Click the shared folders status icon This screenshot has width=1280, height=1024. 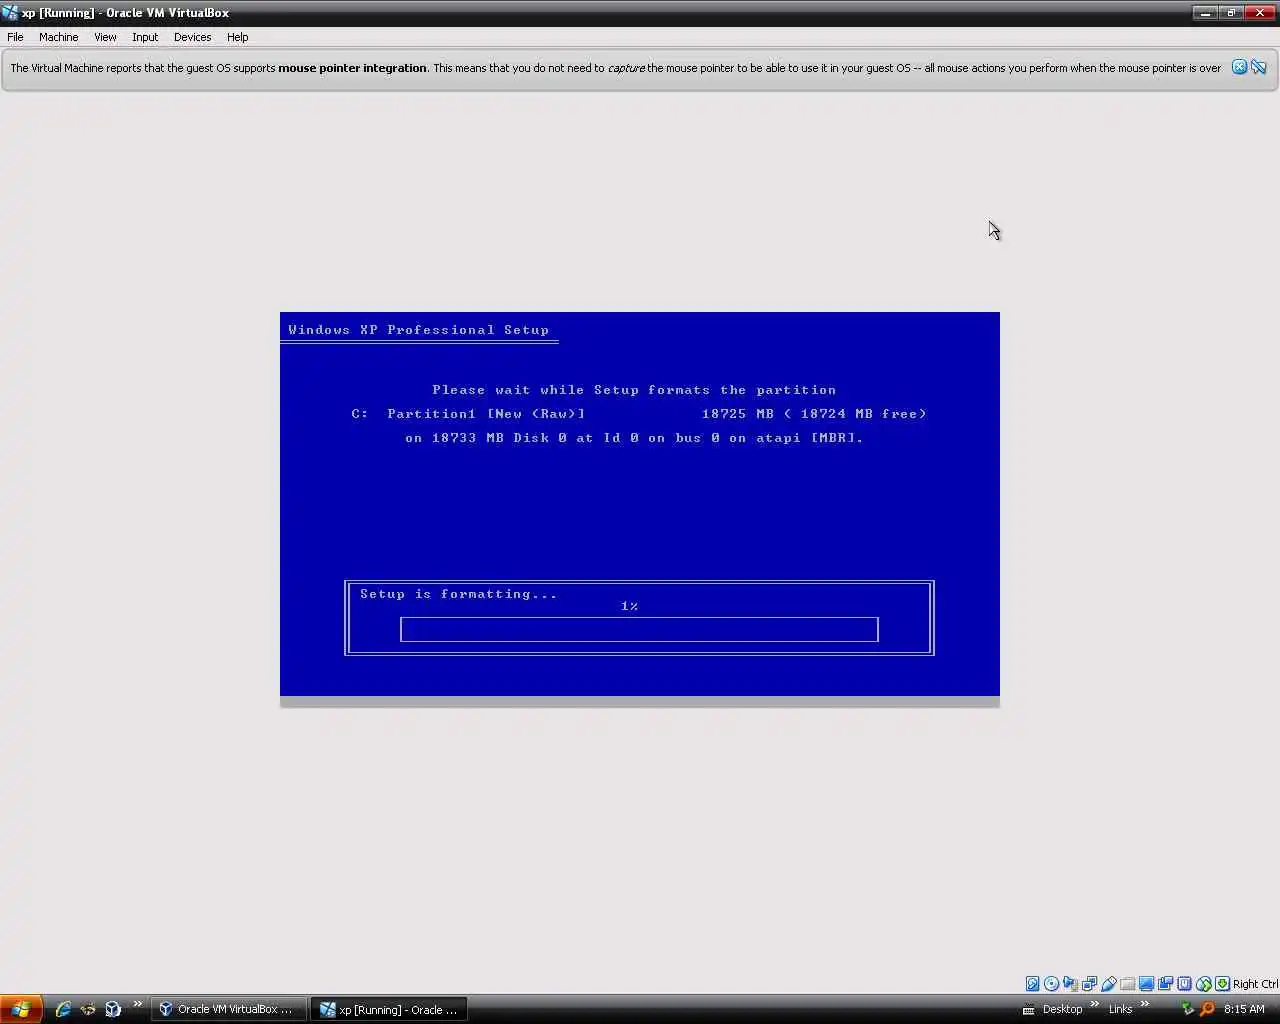1127,984
